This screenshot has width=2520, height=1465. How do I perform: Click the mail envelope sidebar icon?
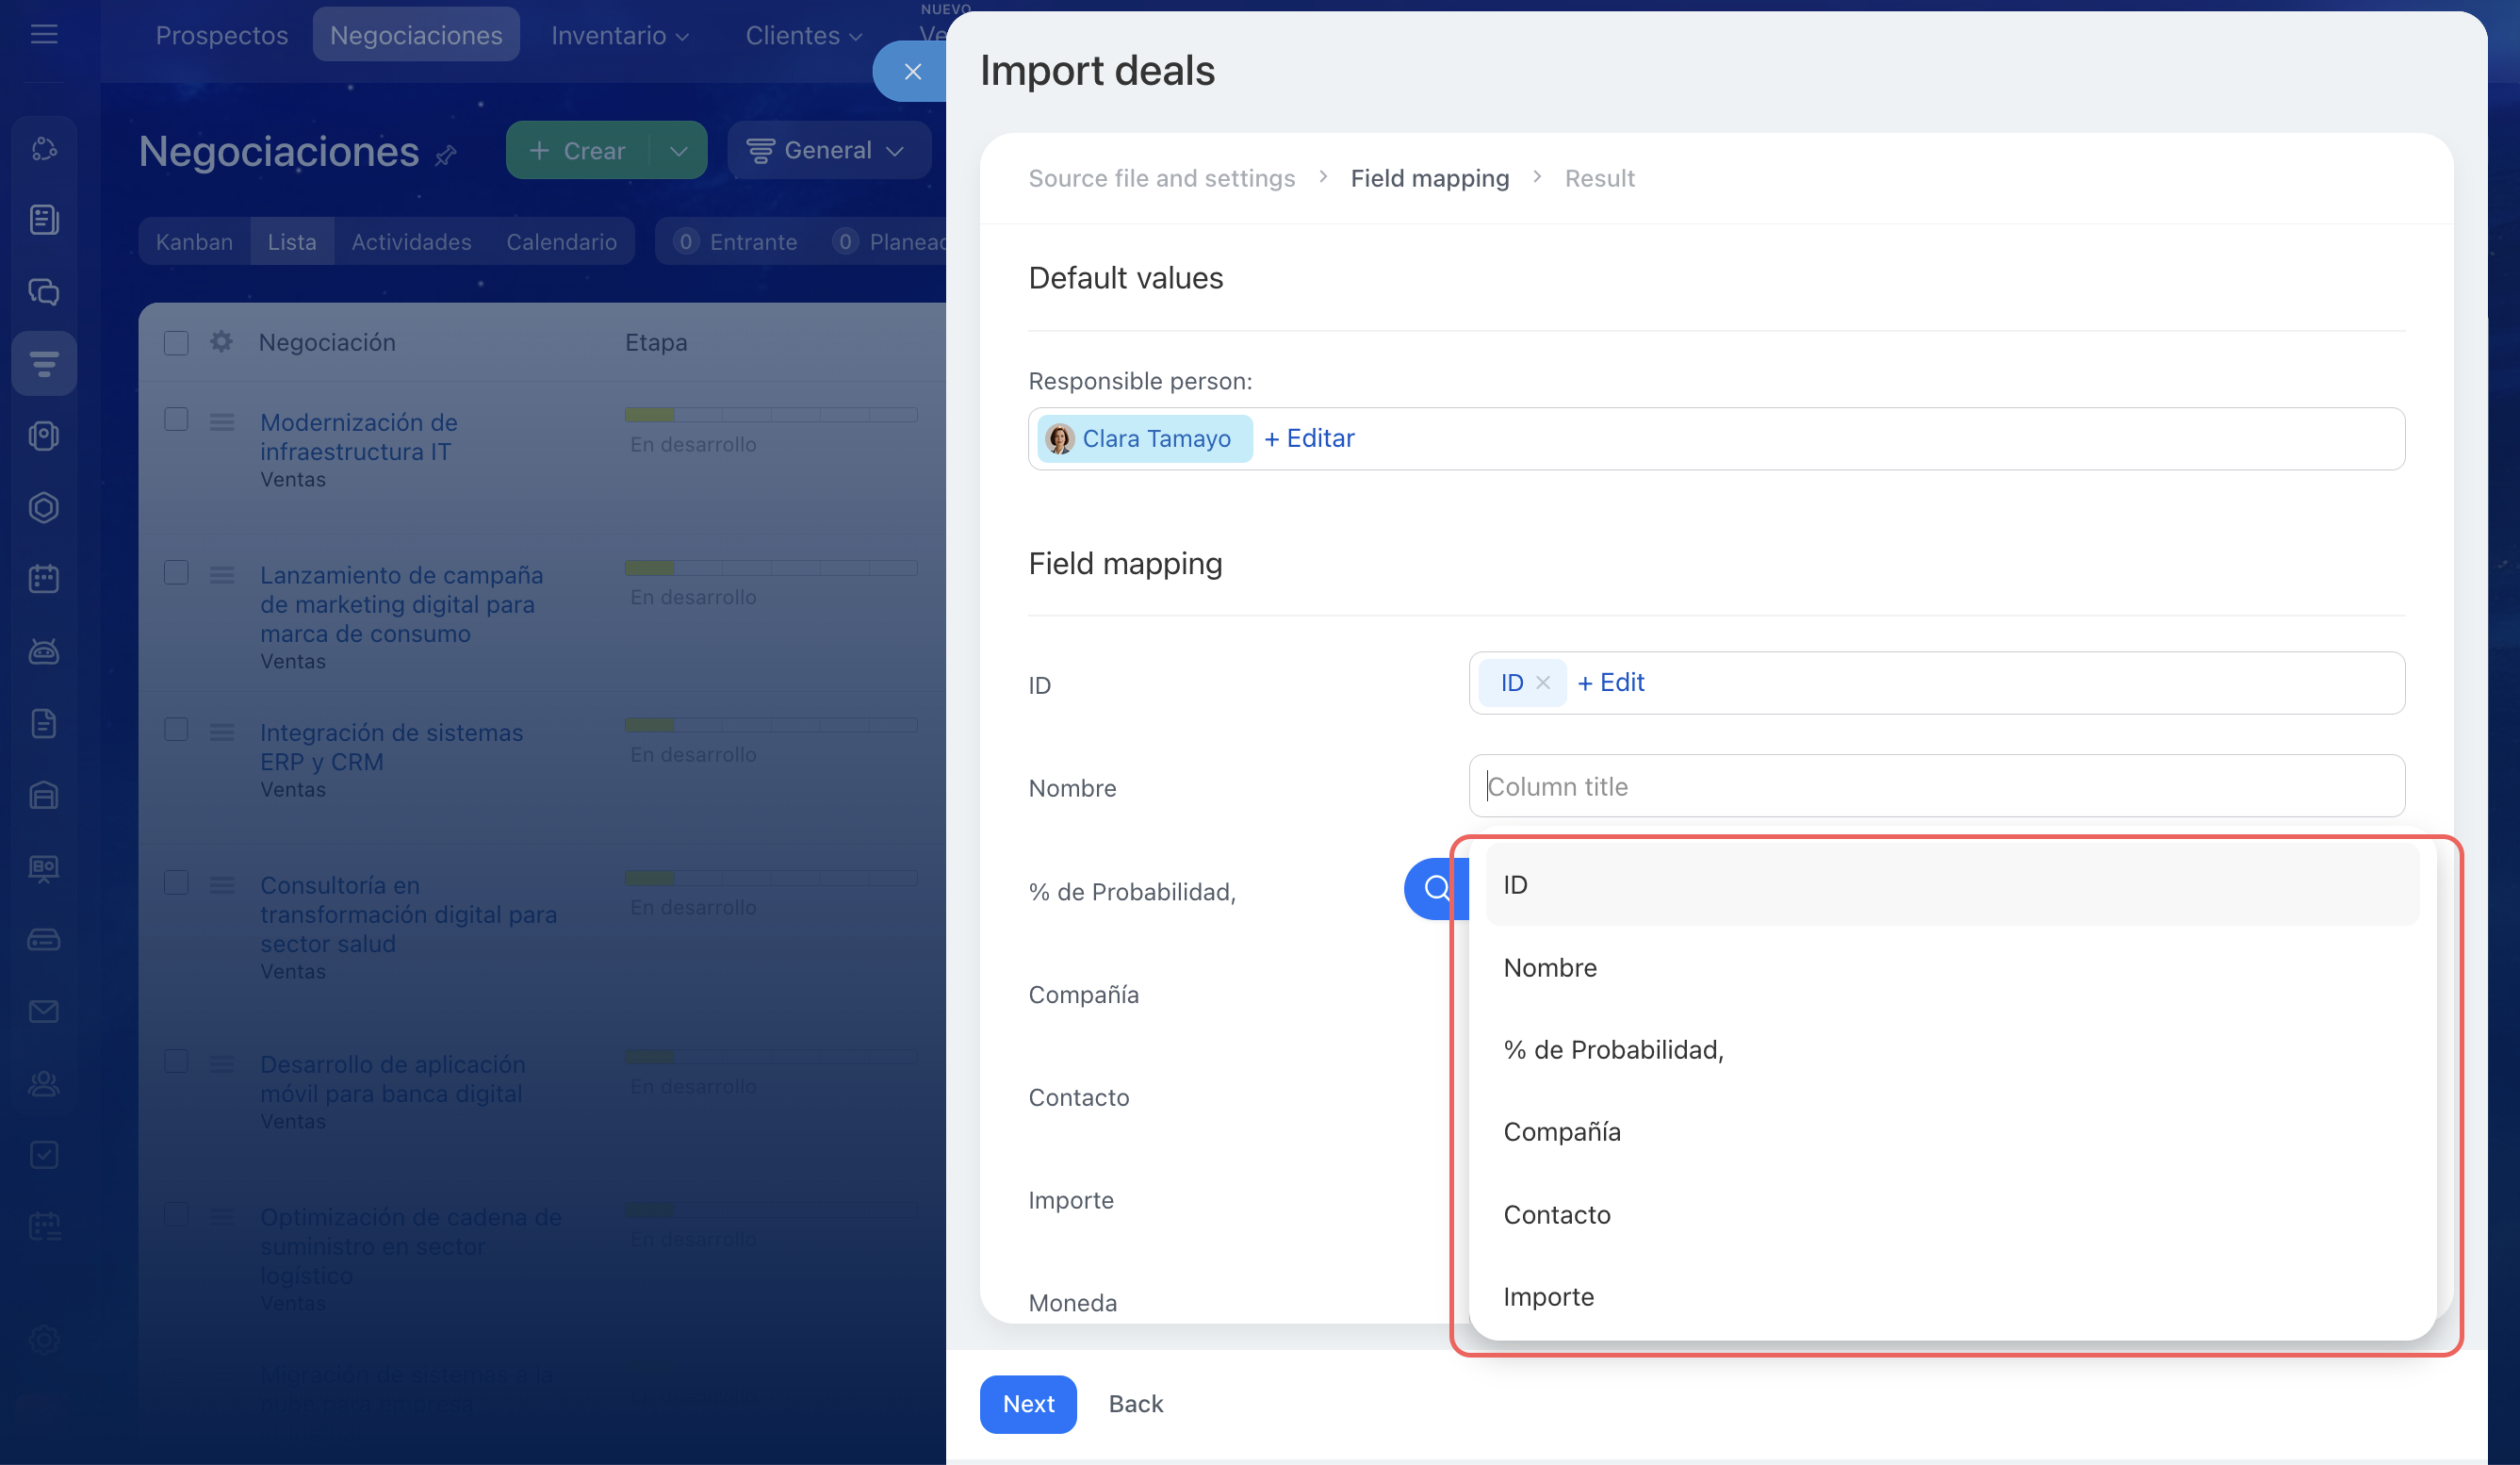tap(44, 1011)
